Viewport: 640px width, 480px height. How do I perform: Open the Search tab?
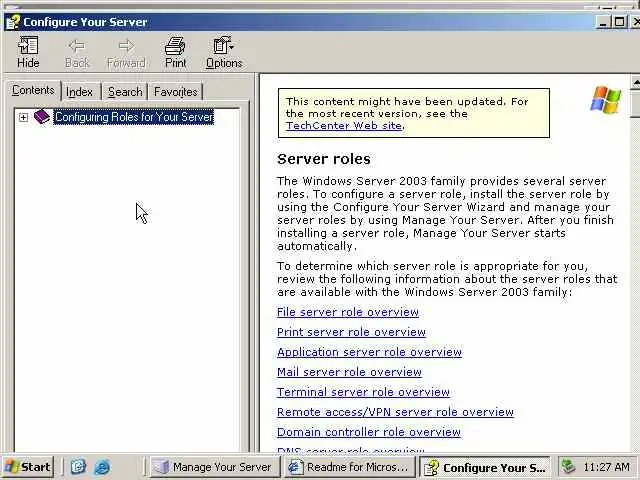(x=125, y=92)
